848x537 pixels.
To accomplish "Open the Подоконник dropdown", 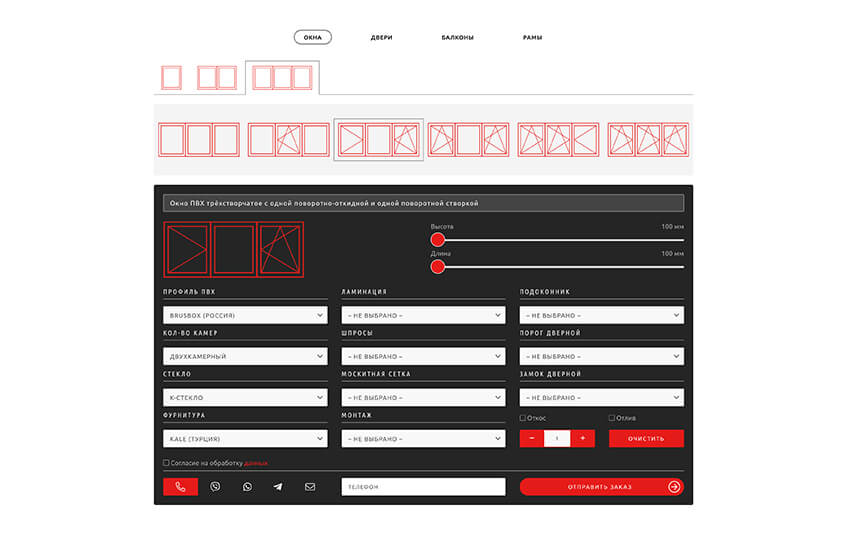I will (x=601, y=315).
